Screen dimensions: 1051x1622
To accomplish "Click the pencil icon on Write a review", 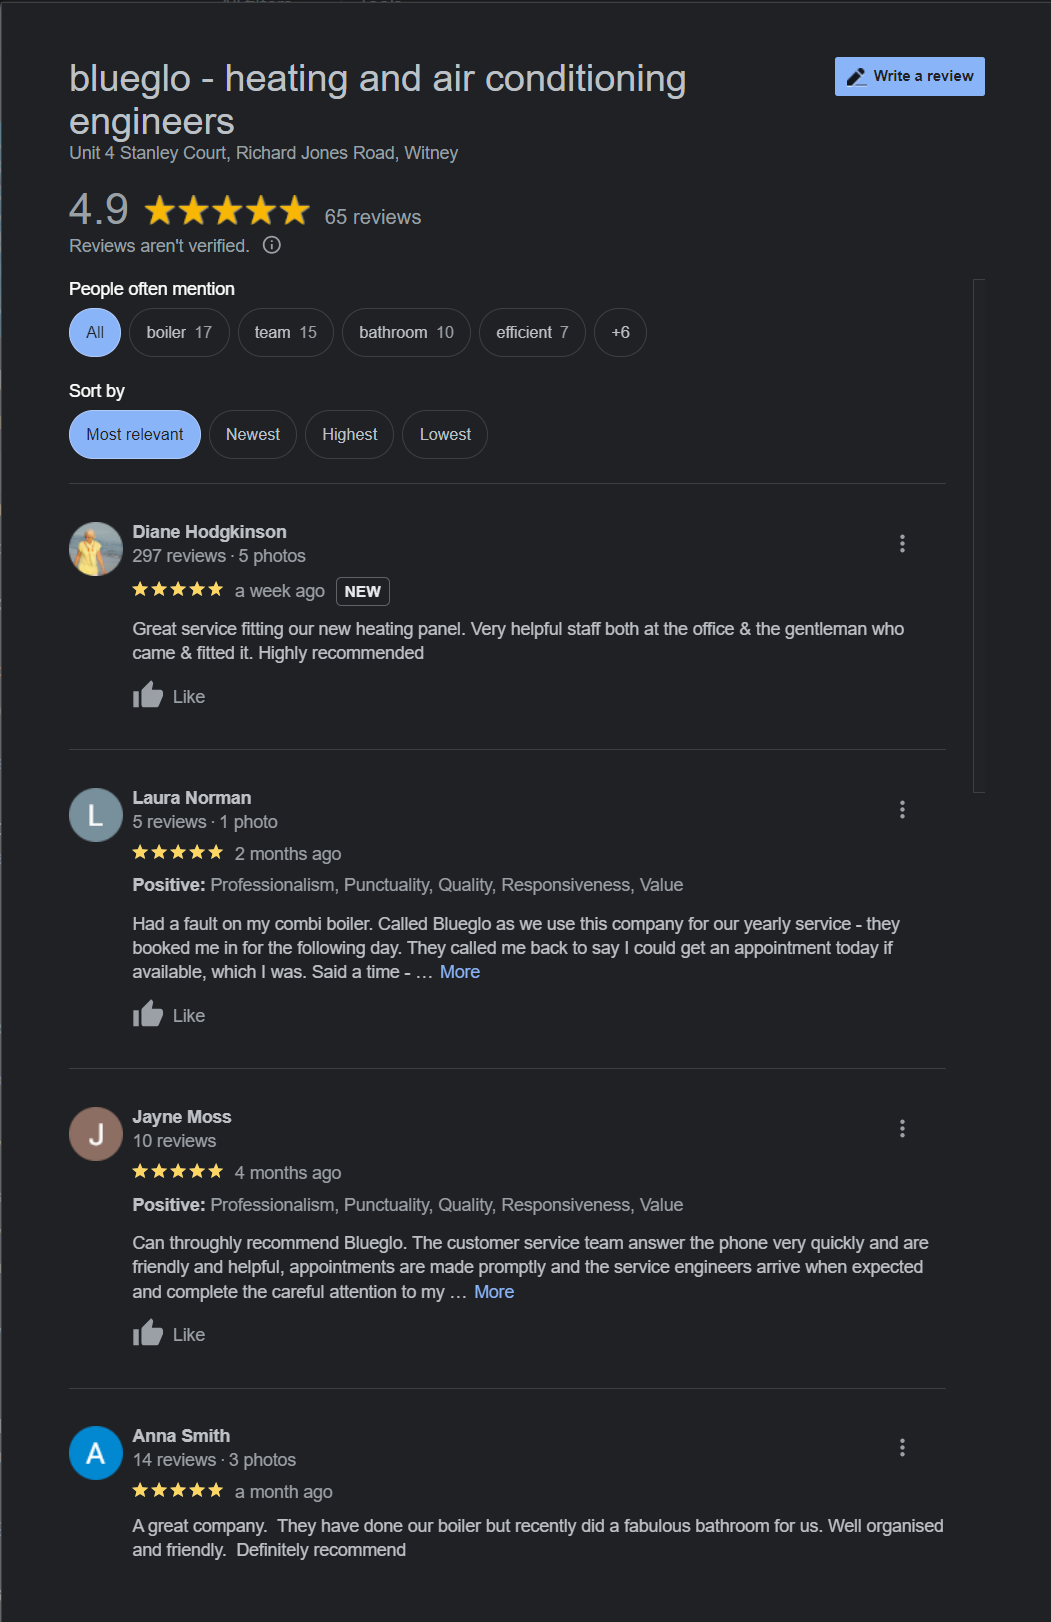I will [x=857, y=76].
